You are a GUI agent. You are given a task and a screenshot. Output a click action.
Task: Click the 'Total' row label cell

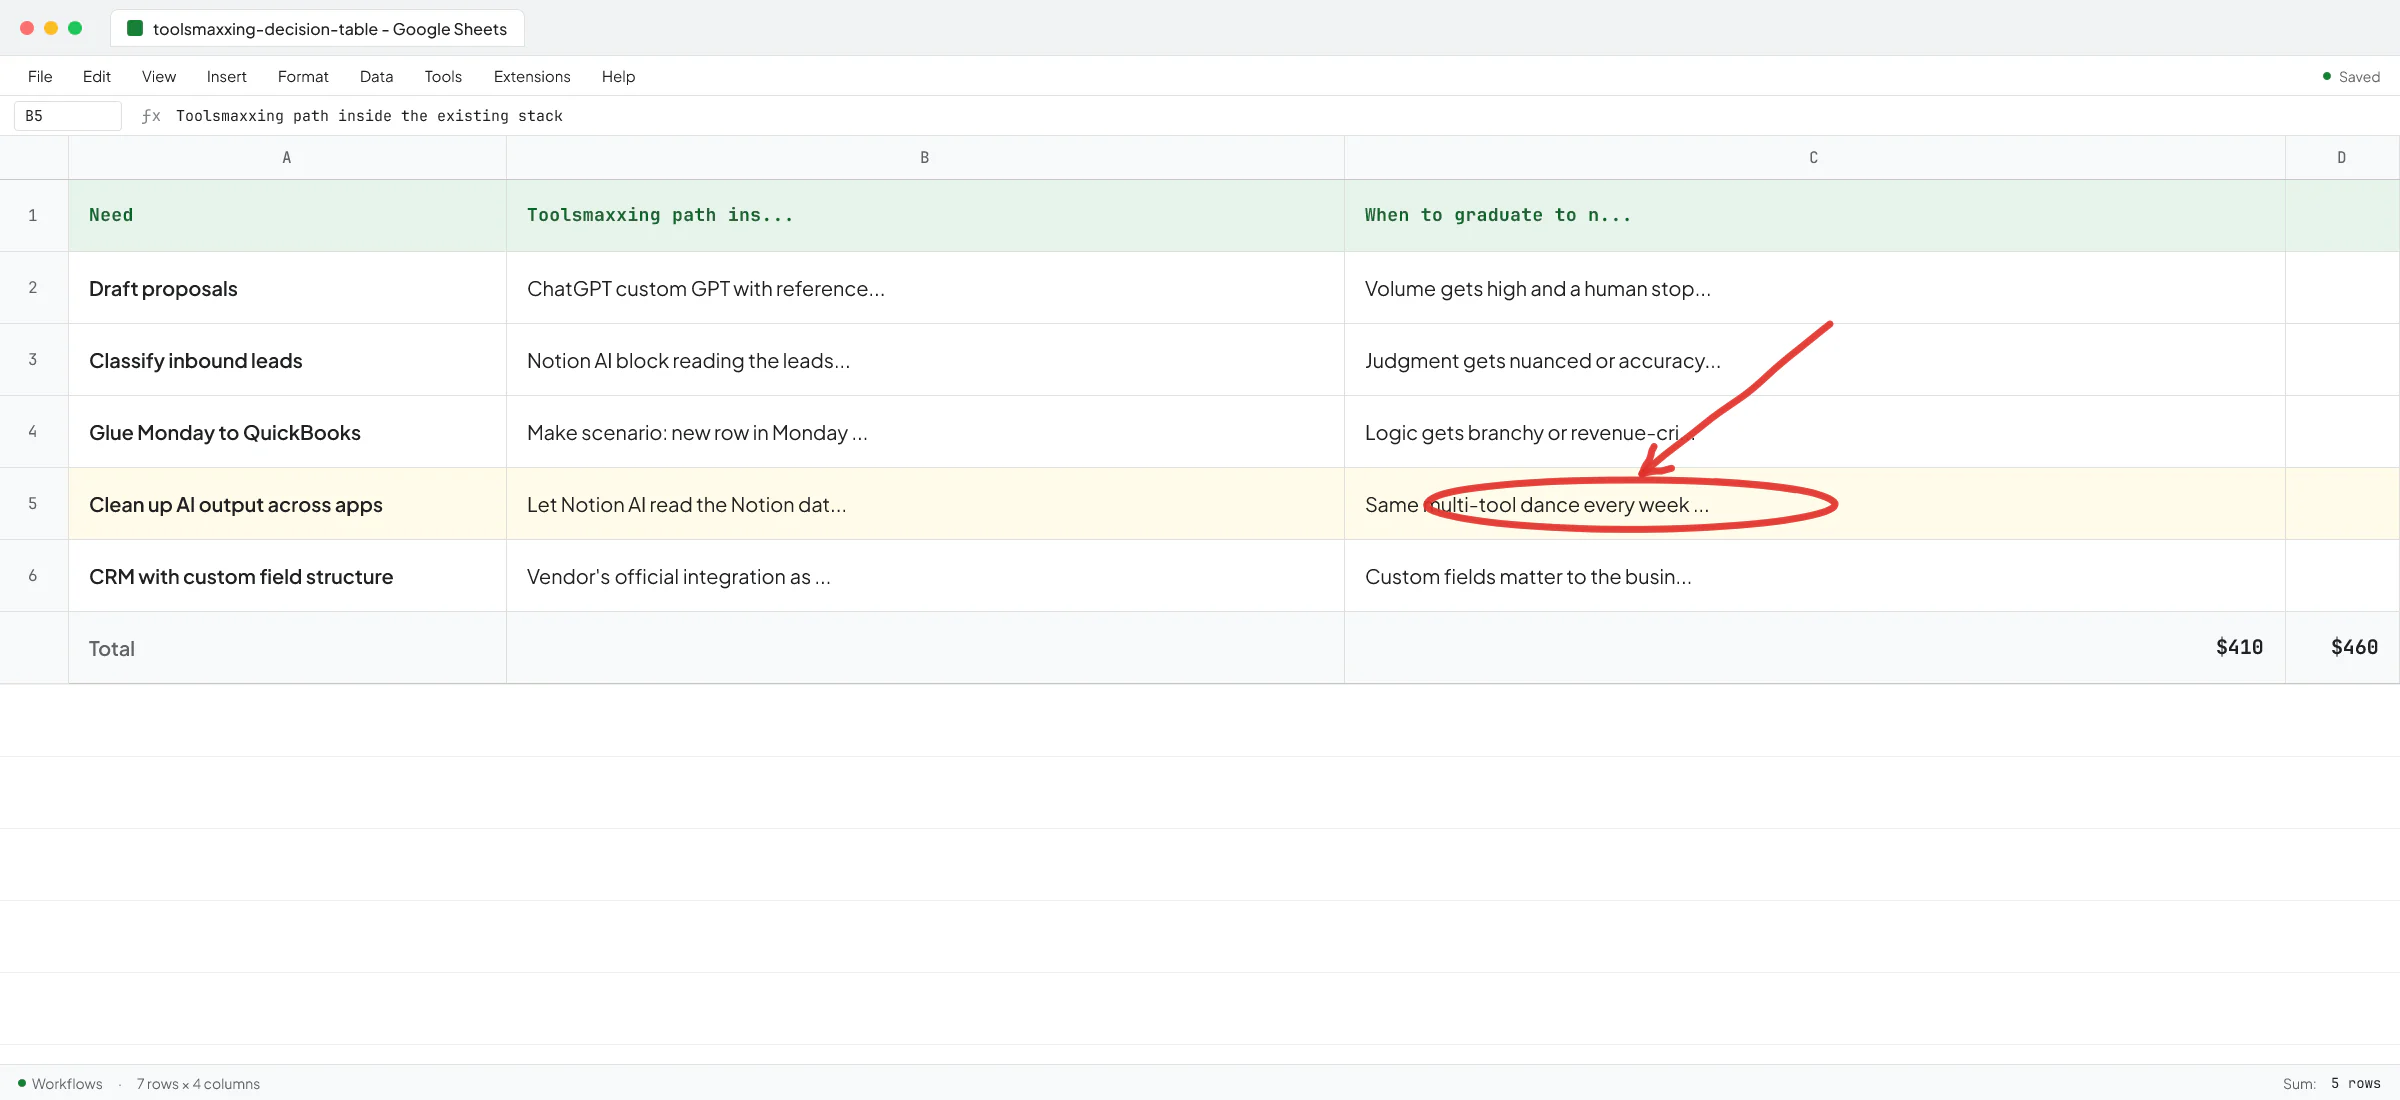[287, 648]
